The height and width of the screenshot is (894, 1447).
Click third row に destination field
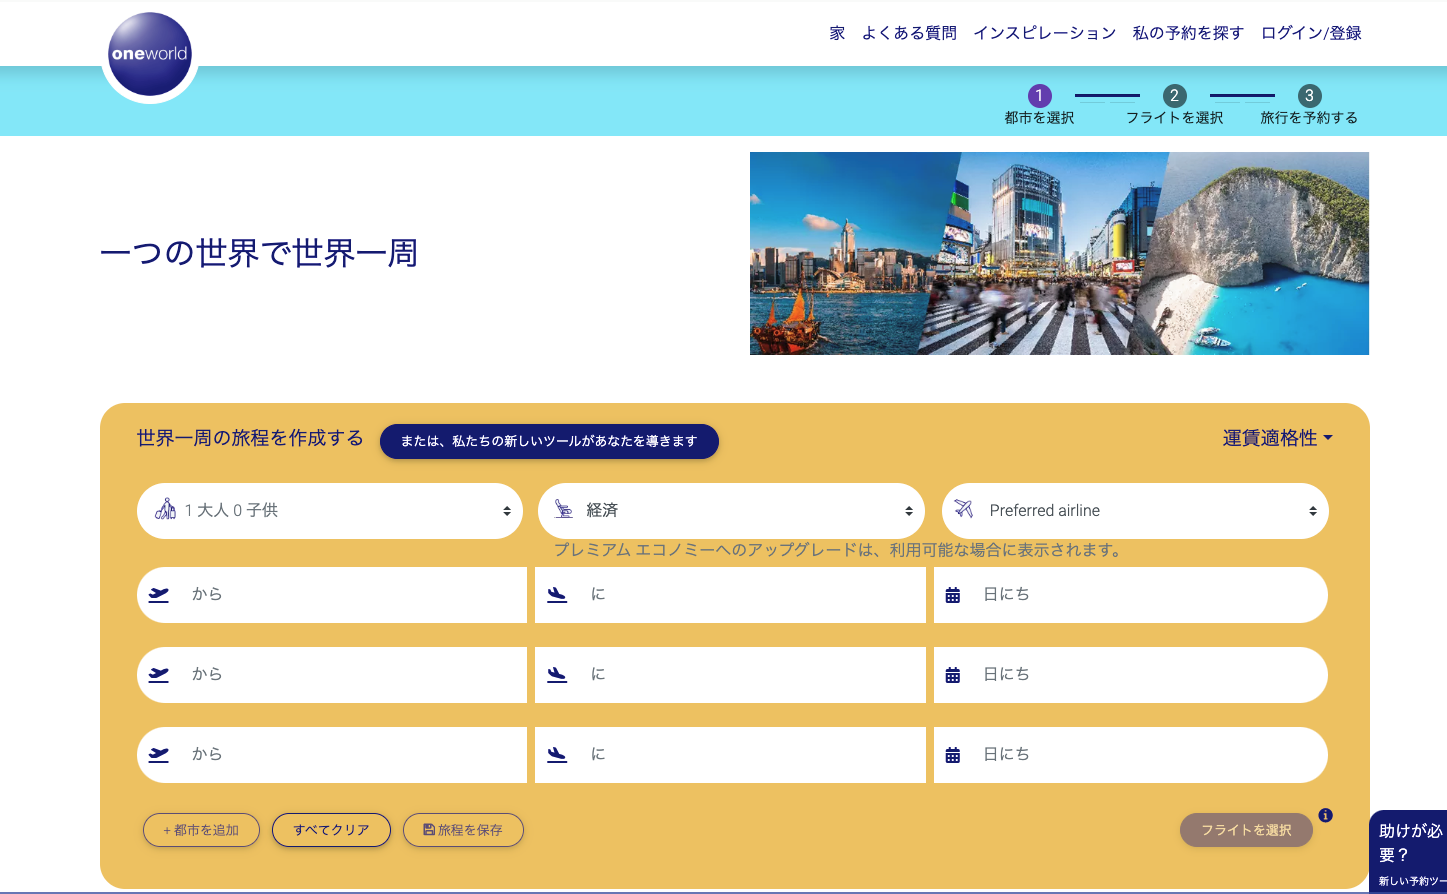coord(730,755)
